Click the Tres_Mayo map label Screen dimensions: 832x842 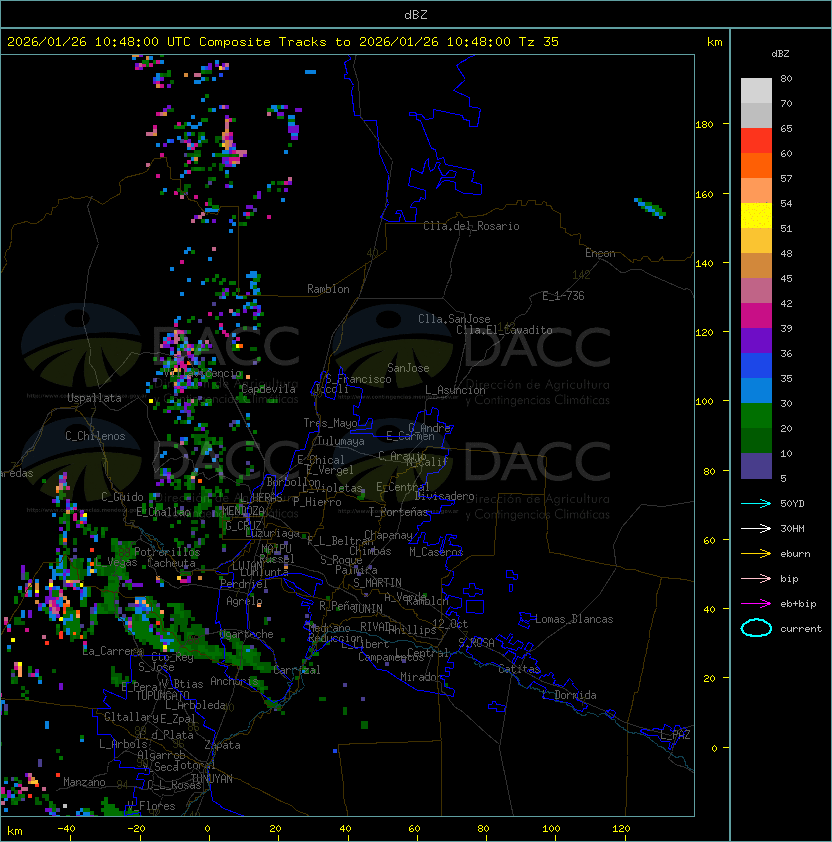point(330,423)
